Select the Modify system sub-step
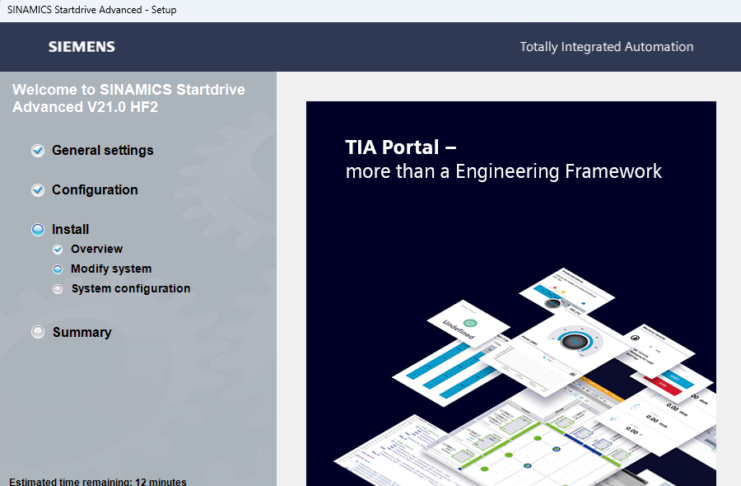 [111, 269]
